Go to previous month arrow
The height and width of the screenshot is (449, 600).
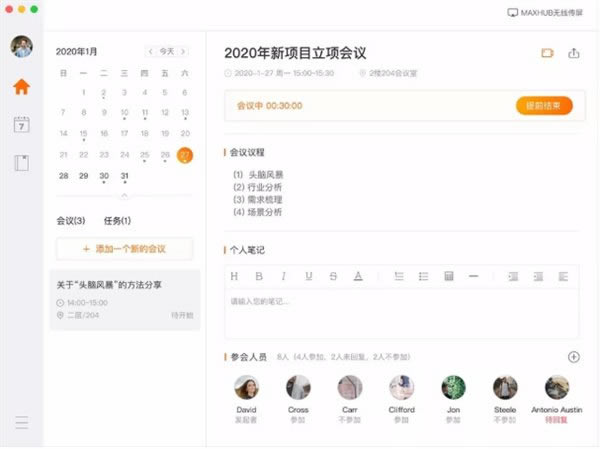[x=150, y=51]
